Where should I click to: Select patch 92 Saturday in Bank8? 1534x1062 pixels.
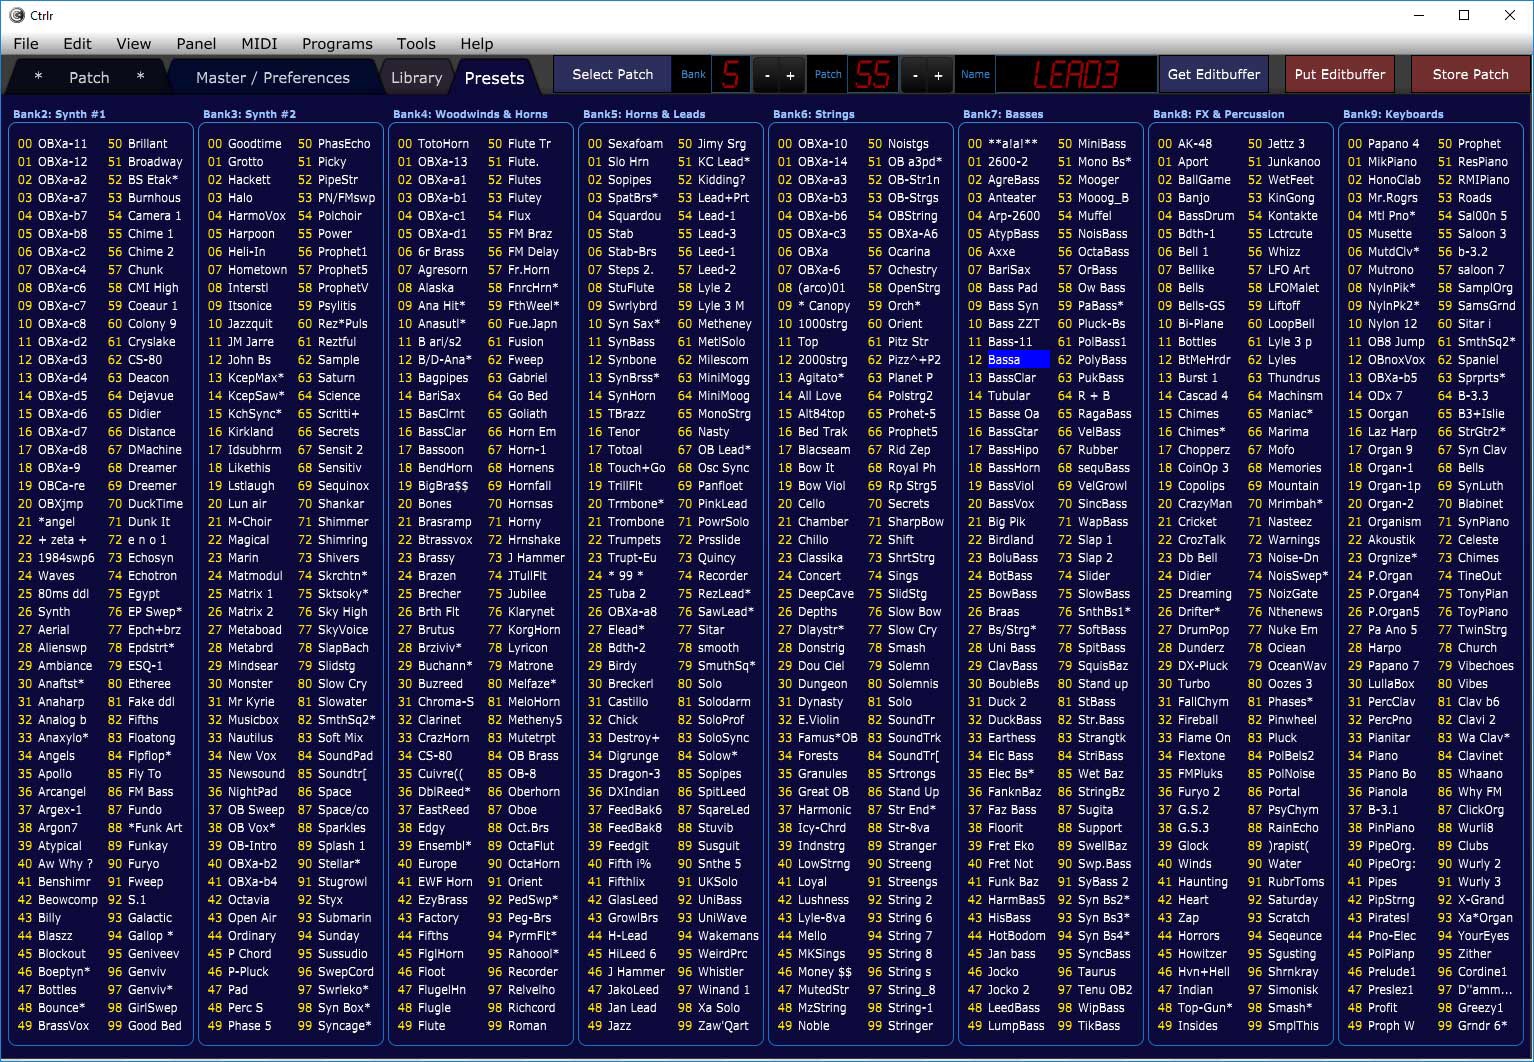(1283, 900)
